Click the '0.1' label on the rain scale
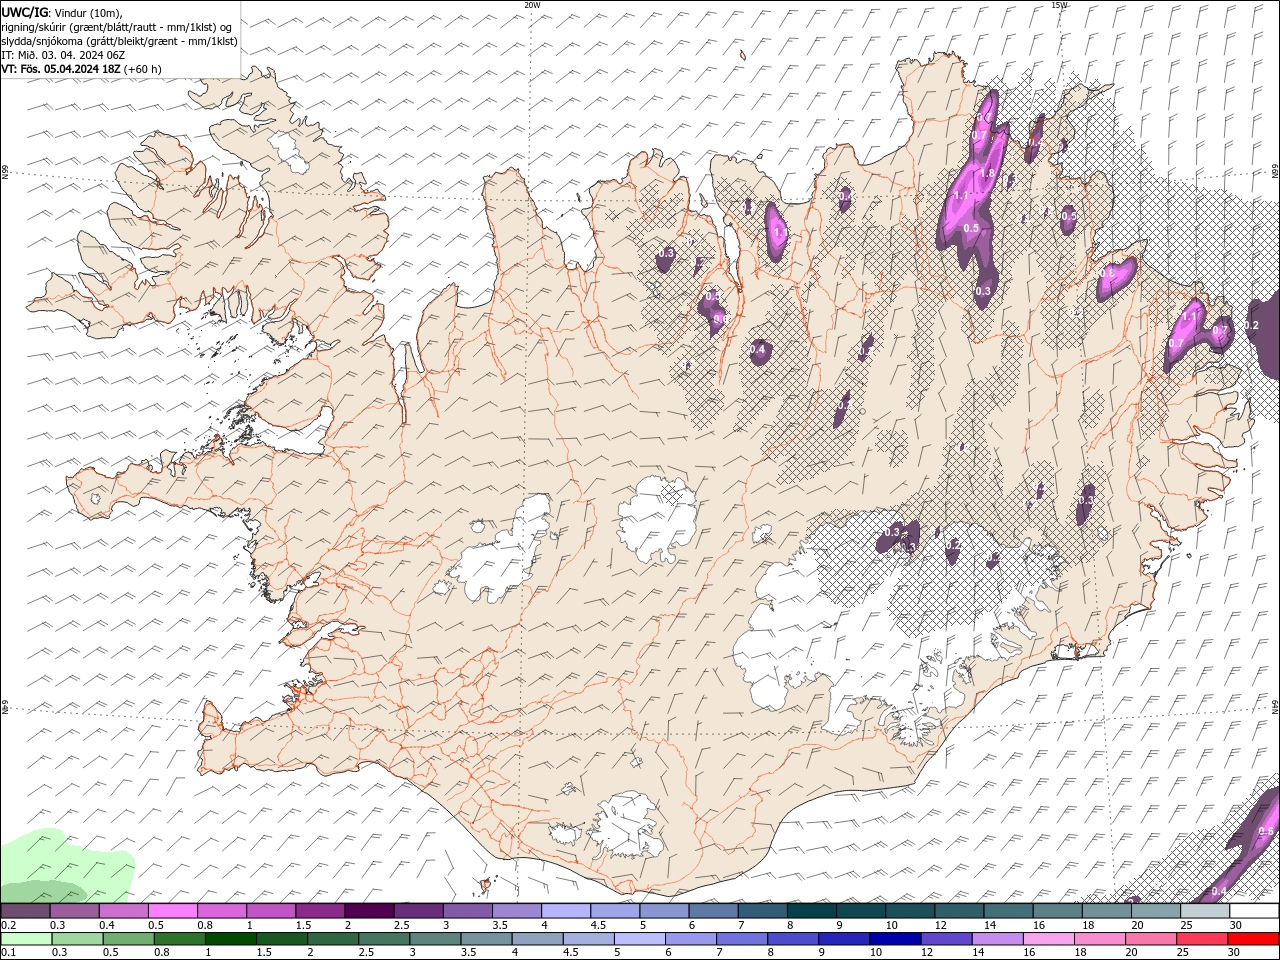This screenshot has width=1280, height=960. [x=8, y=953]
